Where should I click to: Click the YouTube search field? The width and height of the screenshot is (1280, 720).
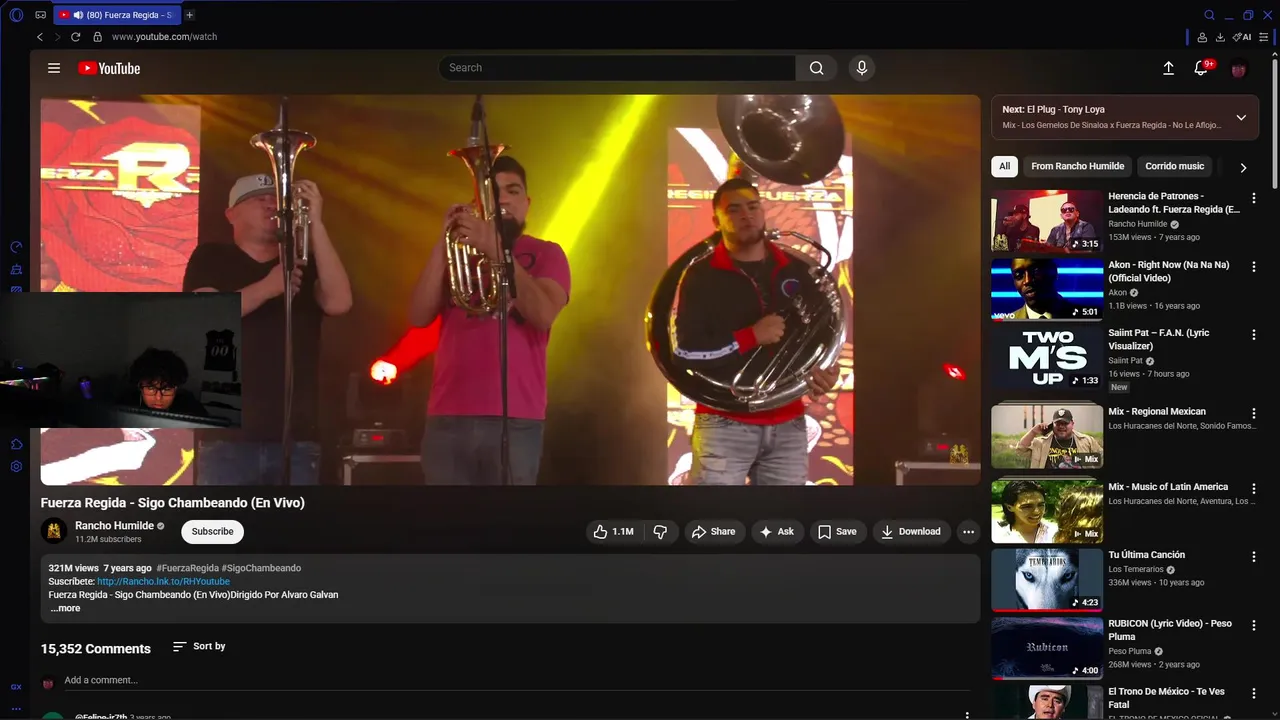click(617, 68)
